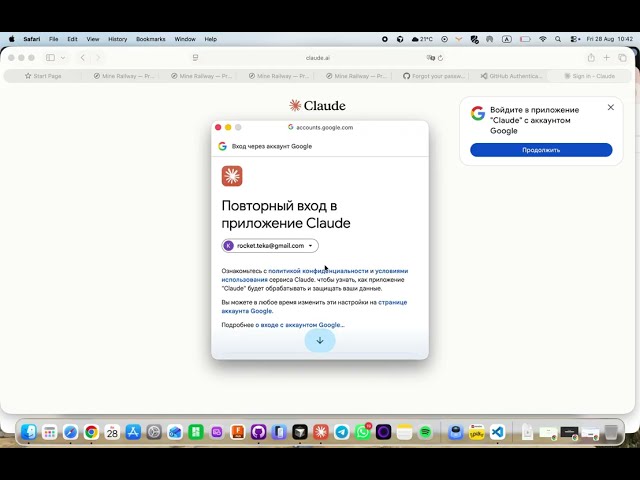The image size is (640, 480).
Task: Open the Trash from the Dock
Action: [x=611, y=432]
